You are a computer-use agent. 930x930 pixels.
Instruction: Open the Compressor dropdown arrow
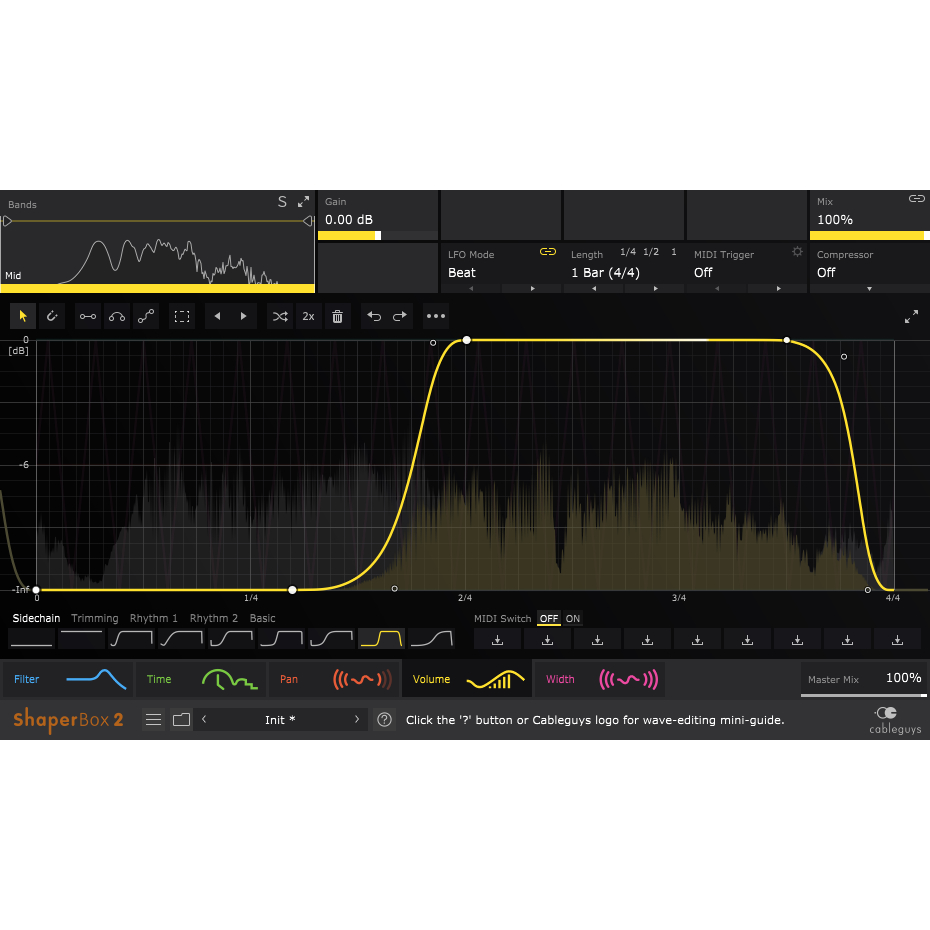coord(870,289)
